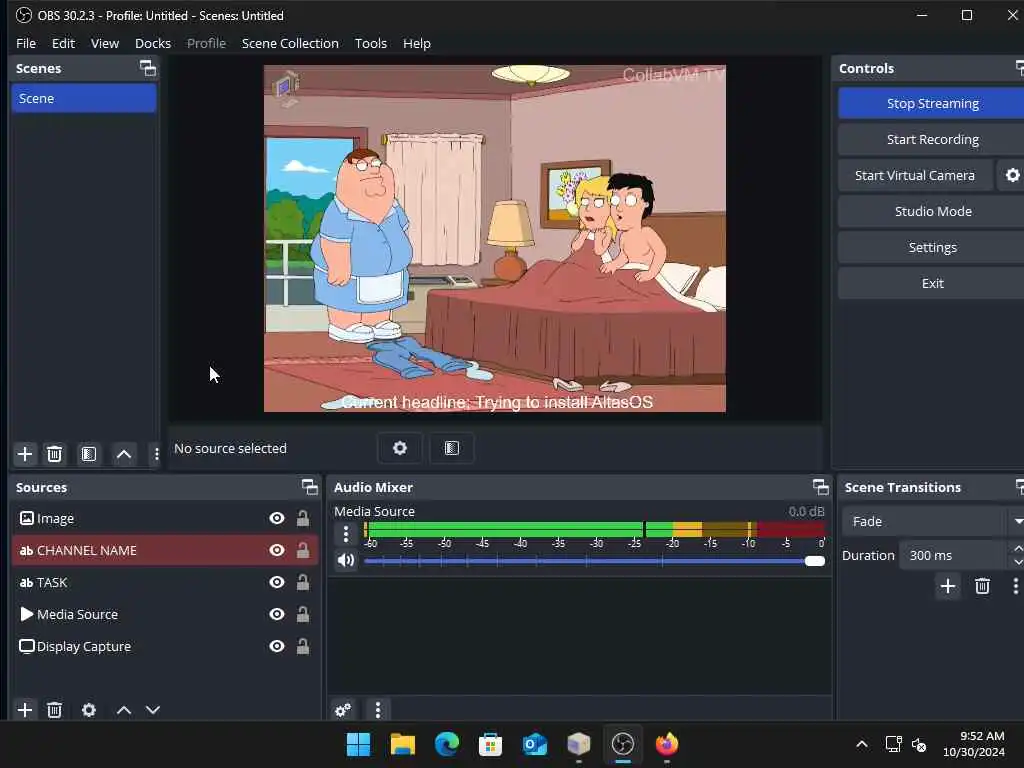Unlock the CHANNEL NAME source
This screenshot has width=1024, height=768.
[303, 550]
